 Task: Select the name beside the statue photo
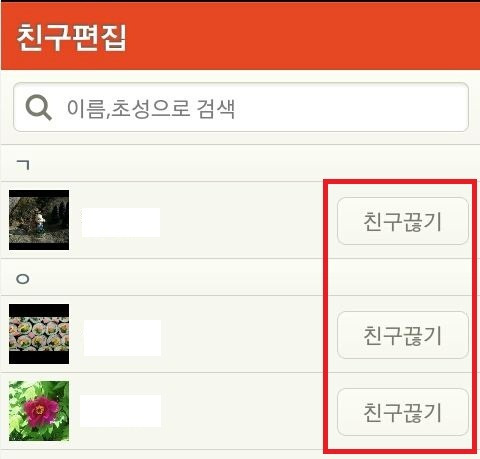[x=121, y=222]
